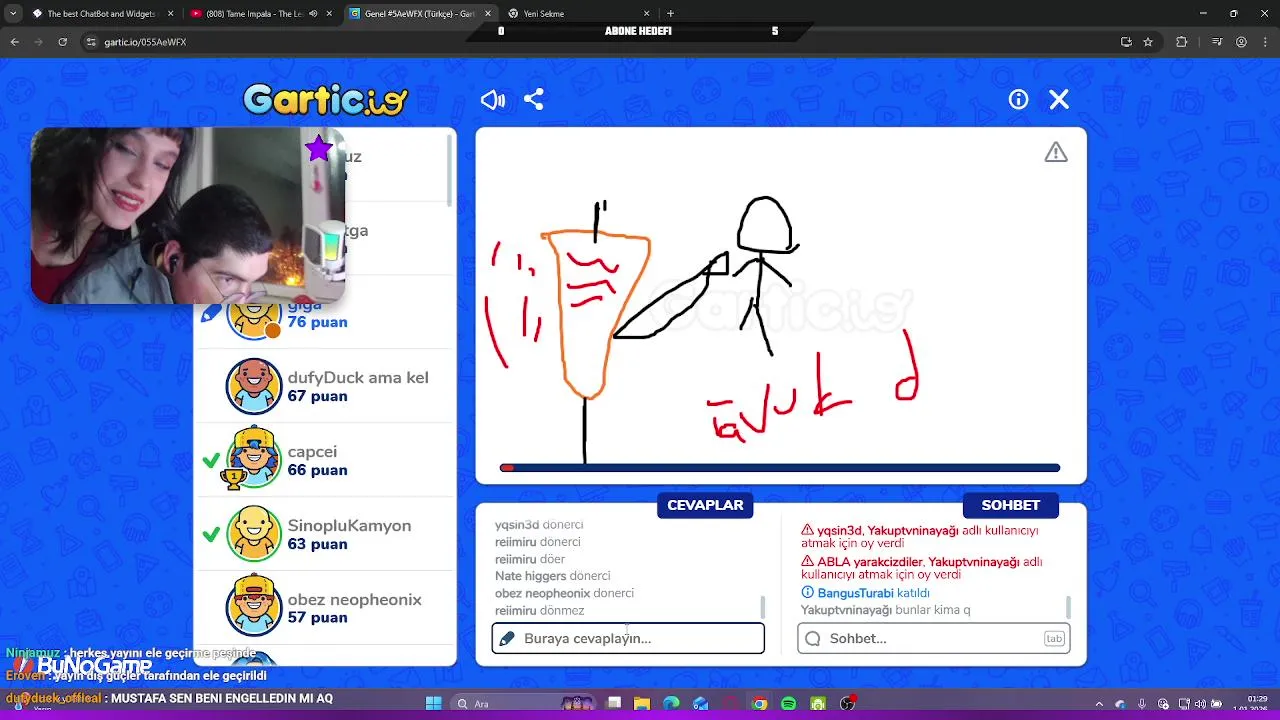Click yqsin3d vote kick message
The width and height of the screenshot is (1280, 720).
pyautogui.click(x=920, y=536)
